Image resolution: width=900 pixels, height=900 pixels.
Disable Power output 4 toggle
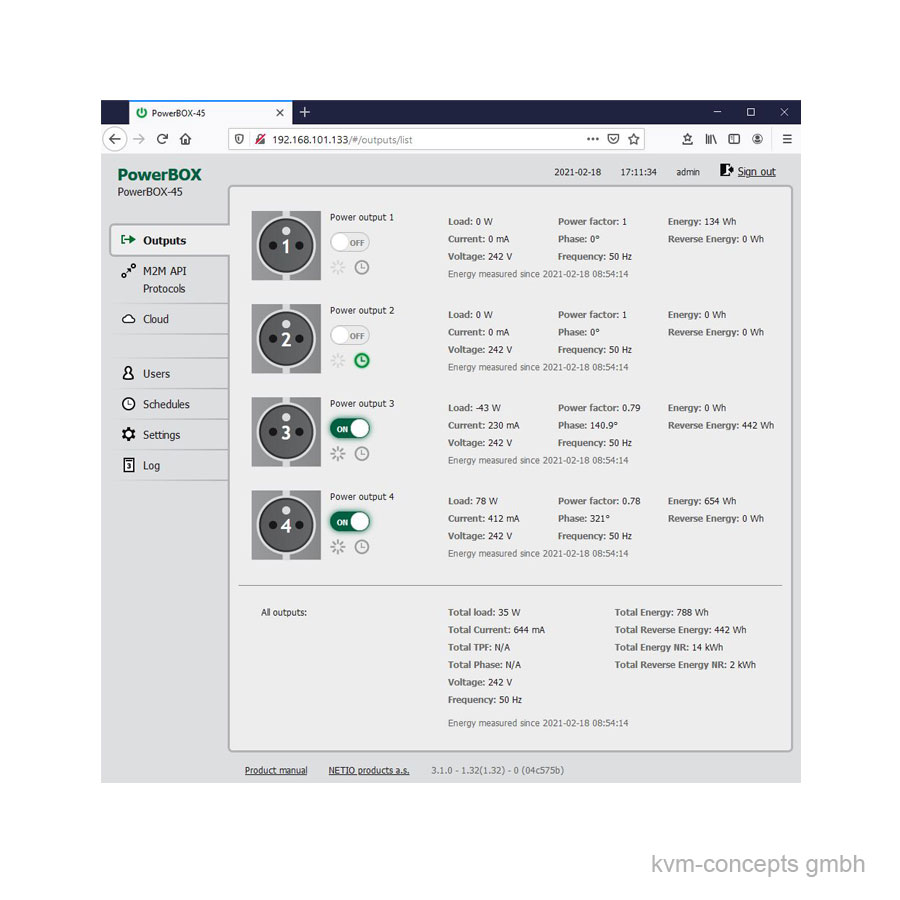coord(350,521)
